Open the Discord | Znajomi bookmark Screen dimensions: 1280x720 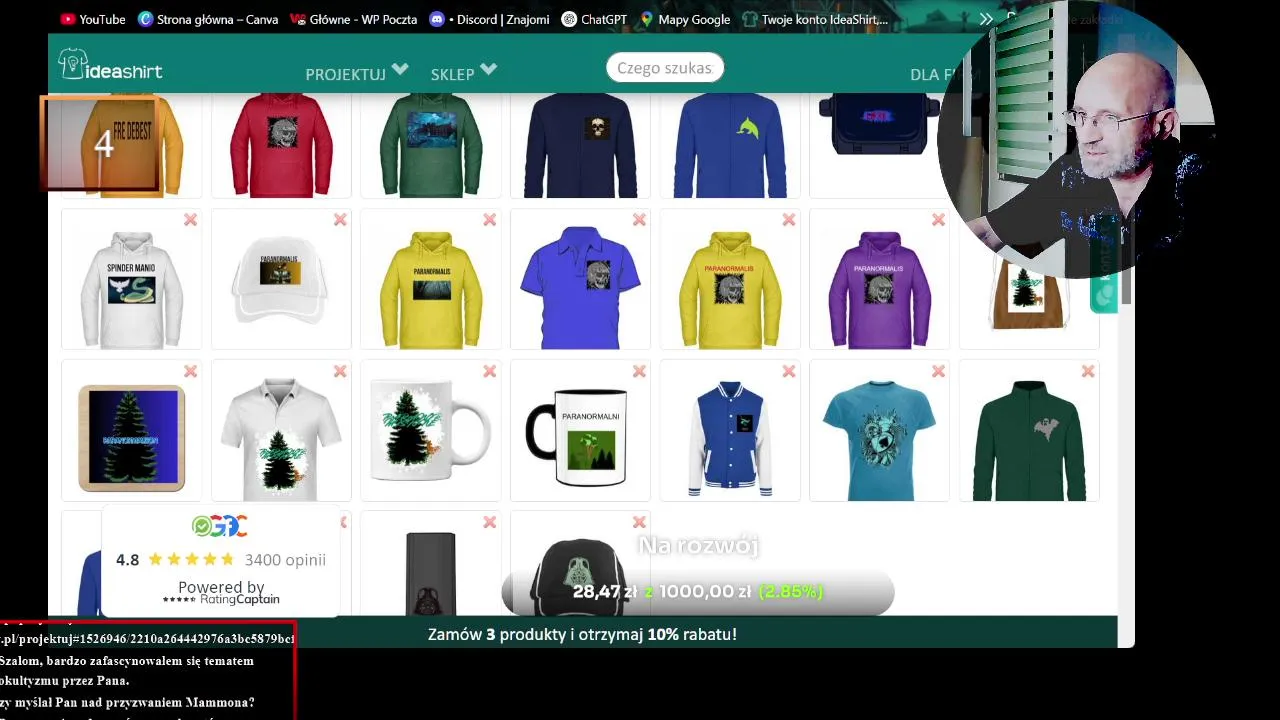[490, 19]
